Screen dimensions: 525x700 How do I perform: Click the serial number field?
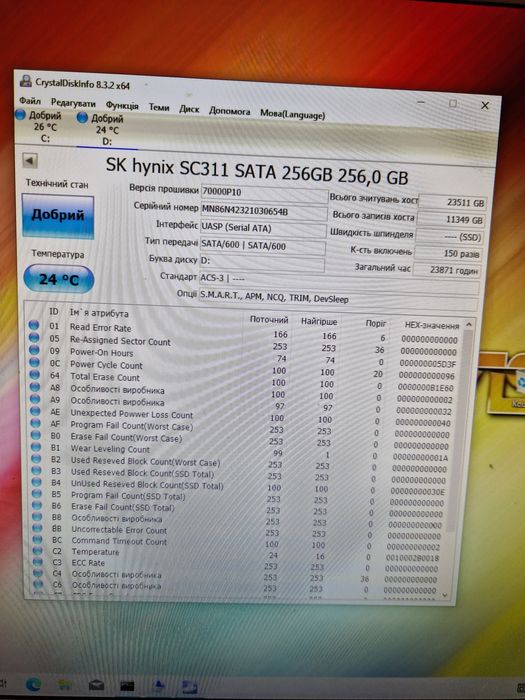(x=264, y=211)
